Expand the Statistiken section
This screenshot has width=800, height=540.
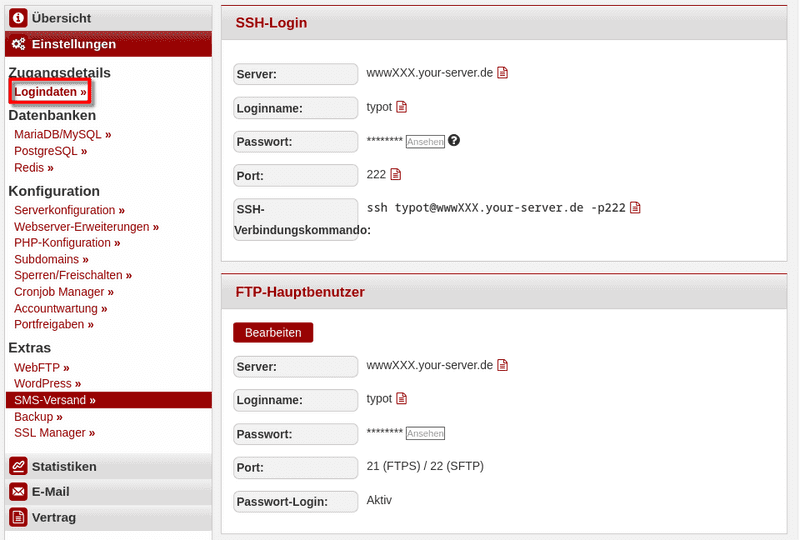tap(64, 466)
